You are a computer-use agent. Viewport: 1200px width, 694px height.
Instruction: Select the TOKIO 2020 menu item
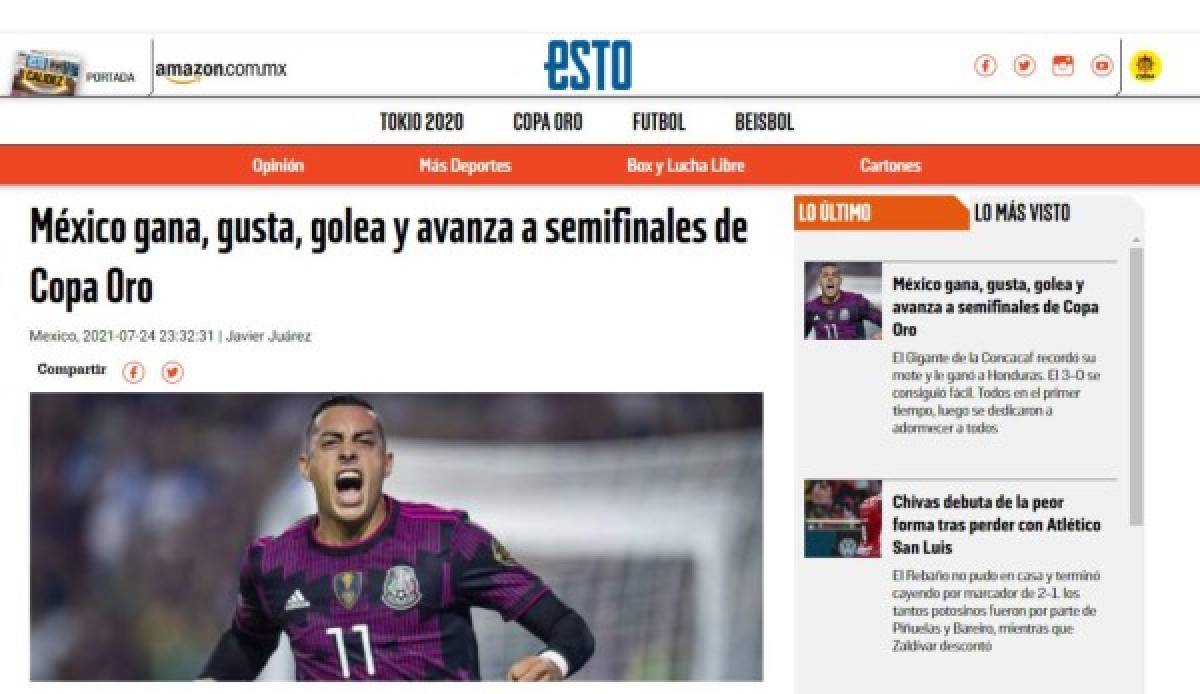click(x=422, y=122)
